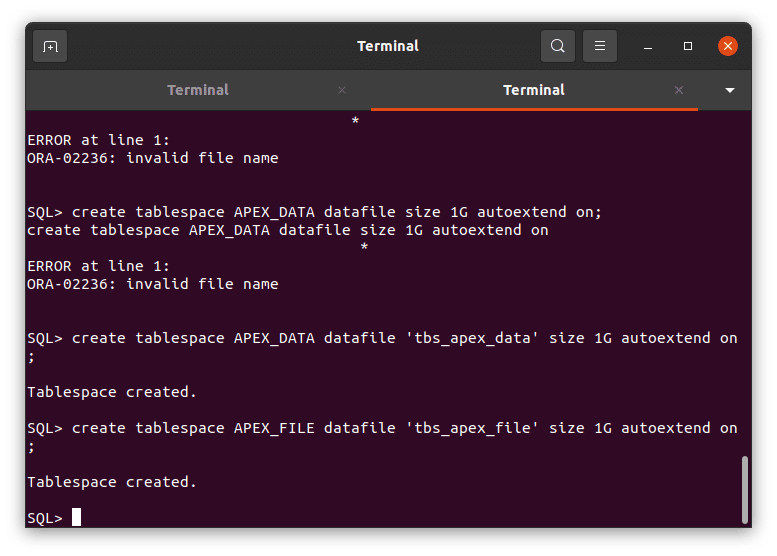Click the topmost ORA-02236 error line

152,158
